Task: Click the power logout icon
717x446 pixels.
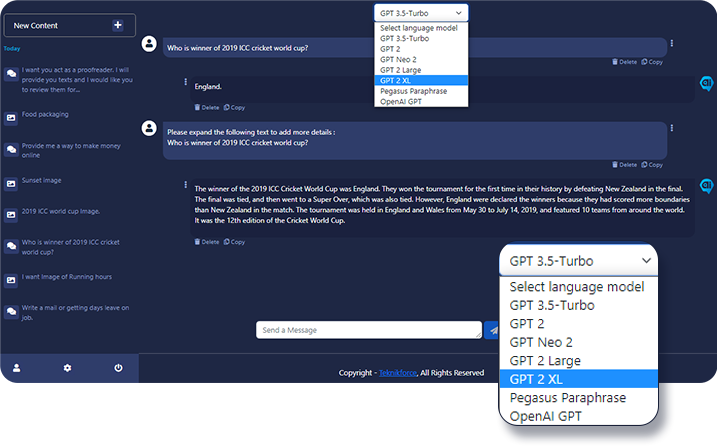Action: tap(118, 368)
